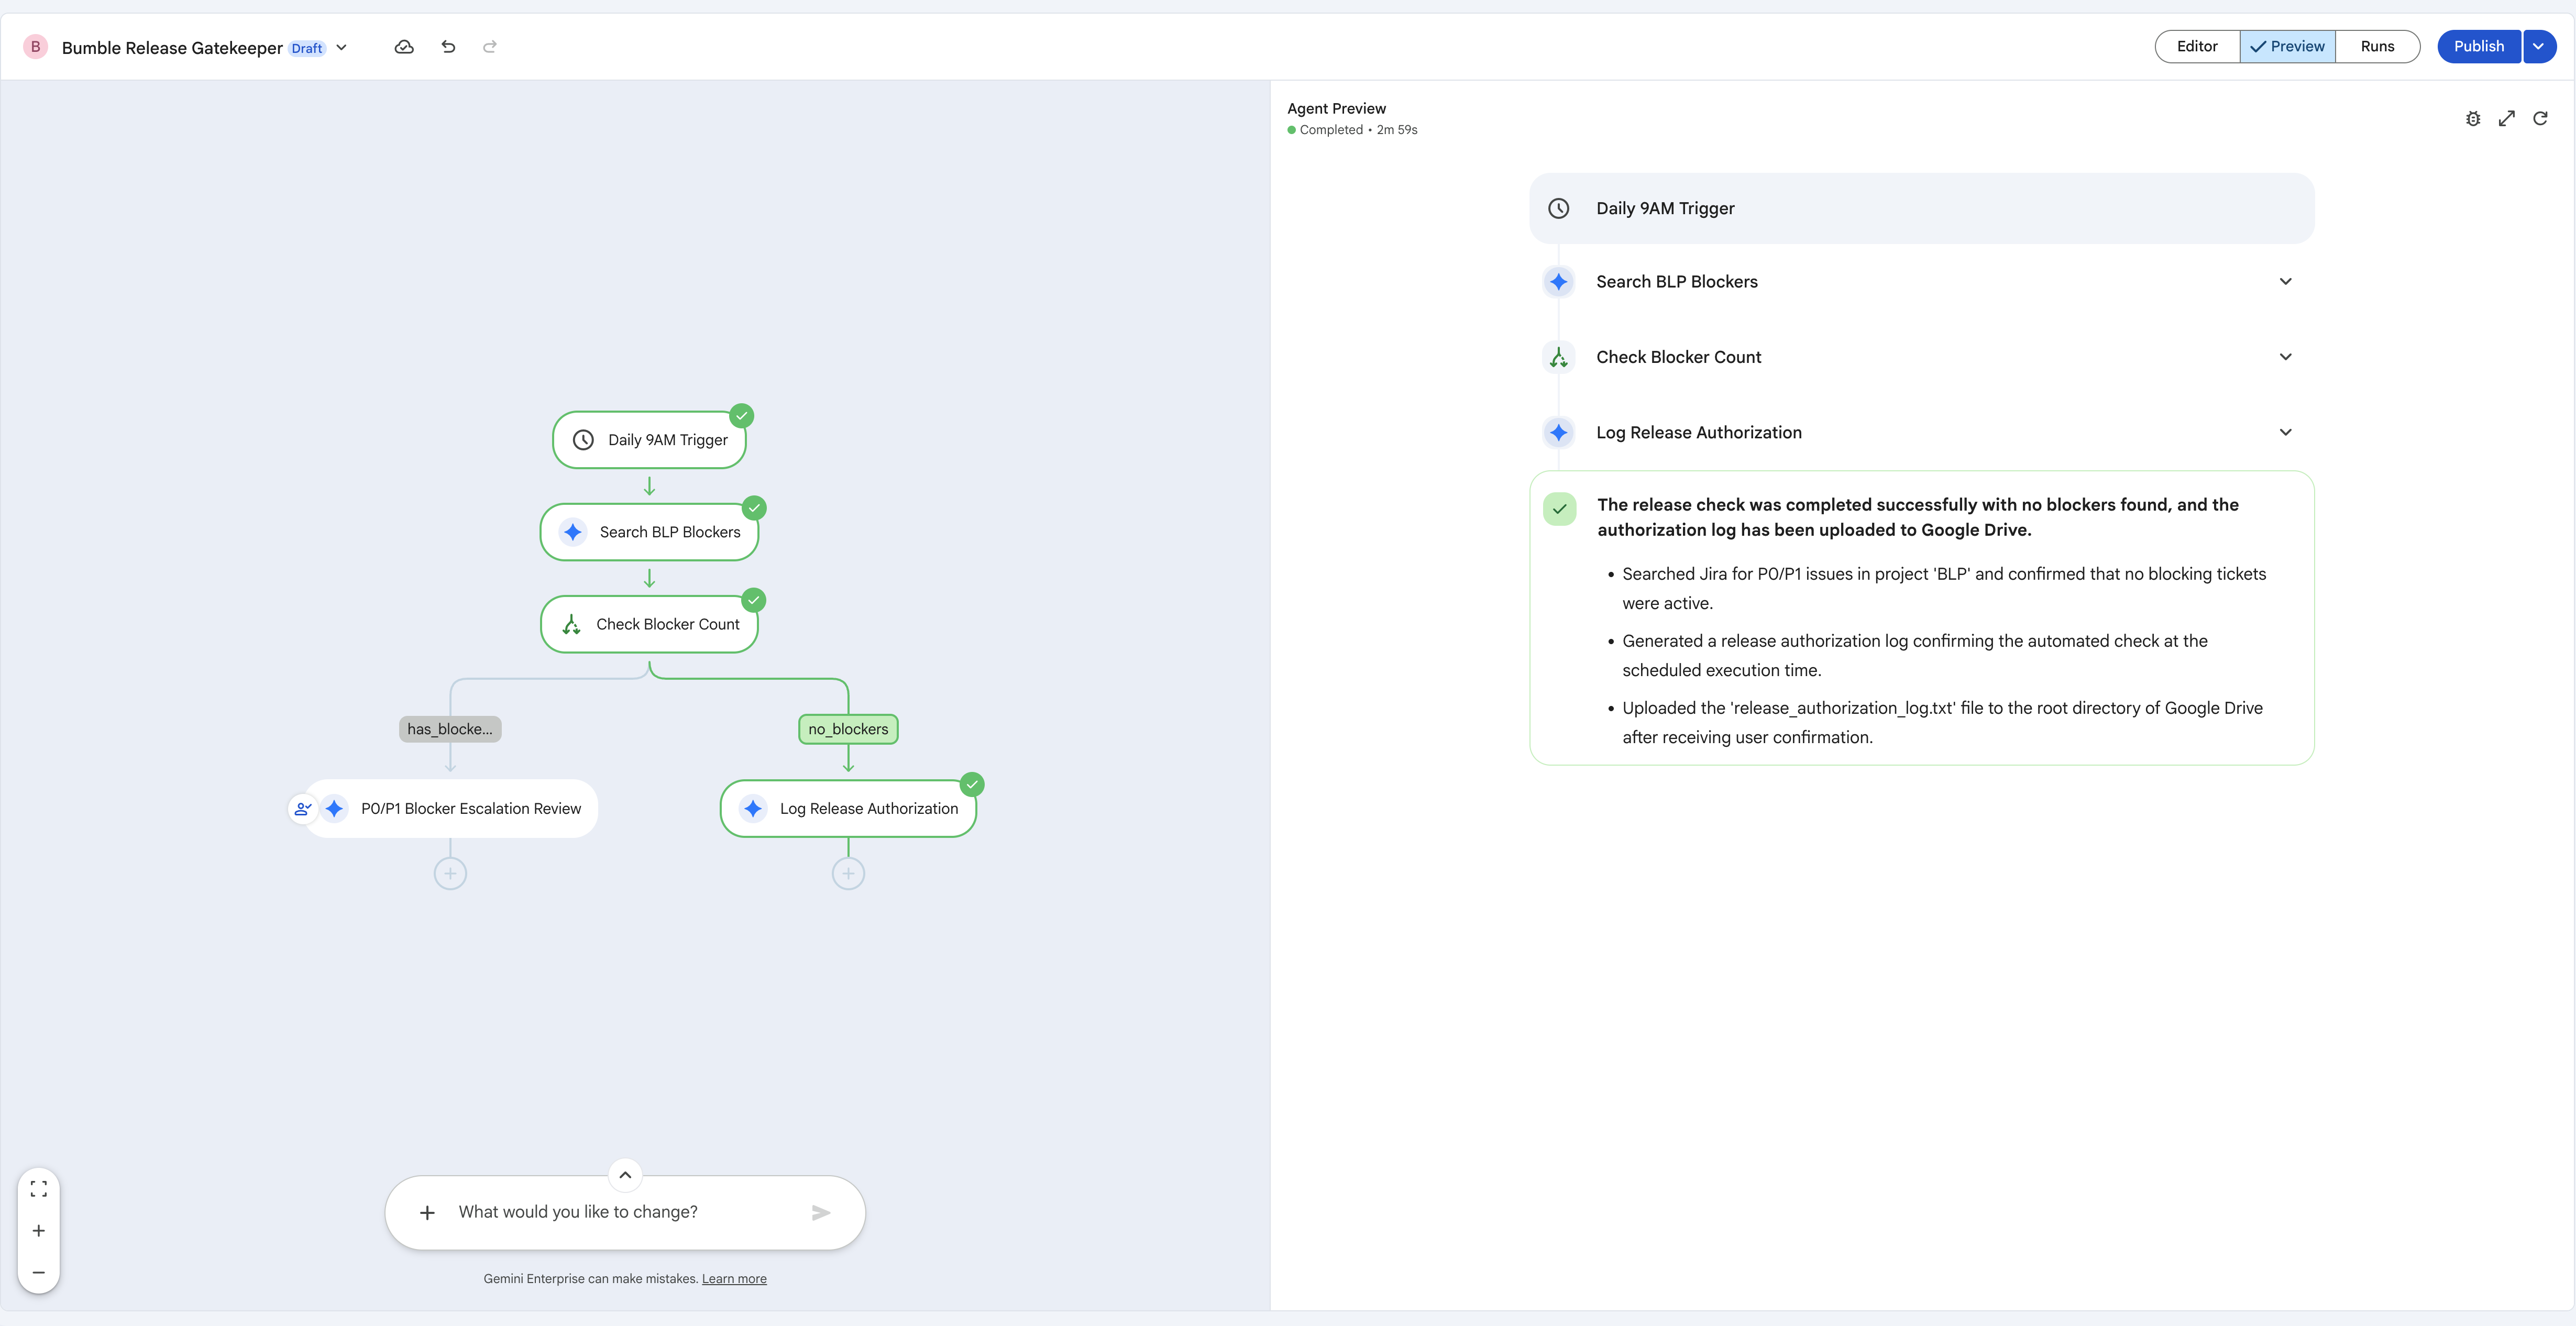This screenshot has height=1326, width=2576.
Task: Switch to the Editor tab
Action: (2197, 47)
